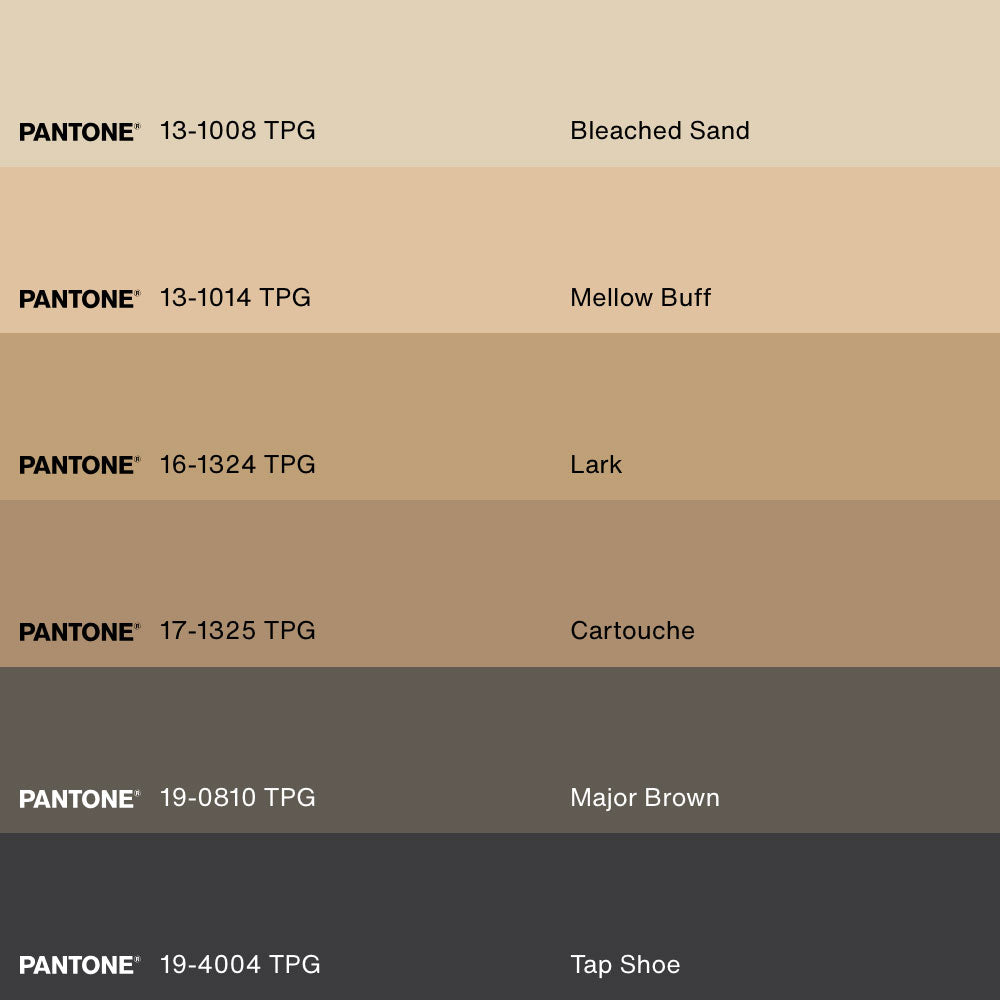
Task: Select the "Cartouche" name label
Action: pos(632,631)
